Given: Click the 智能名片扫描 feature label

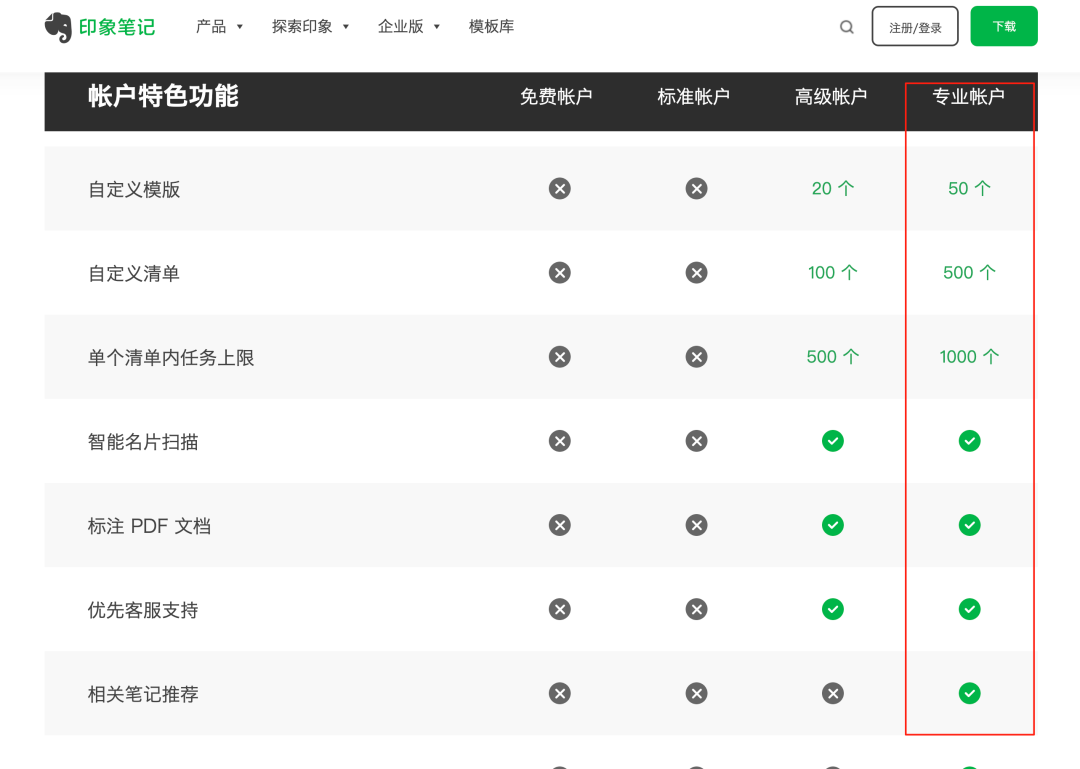Looking at the screenshot, I should [x=143, y=442].
